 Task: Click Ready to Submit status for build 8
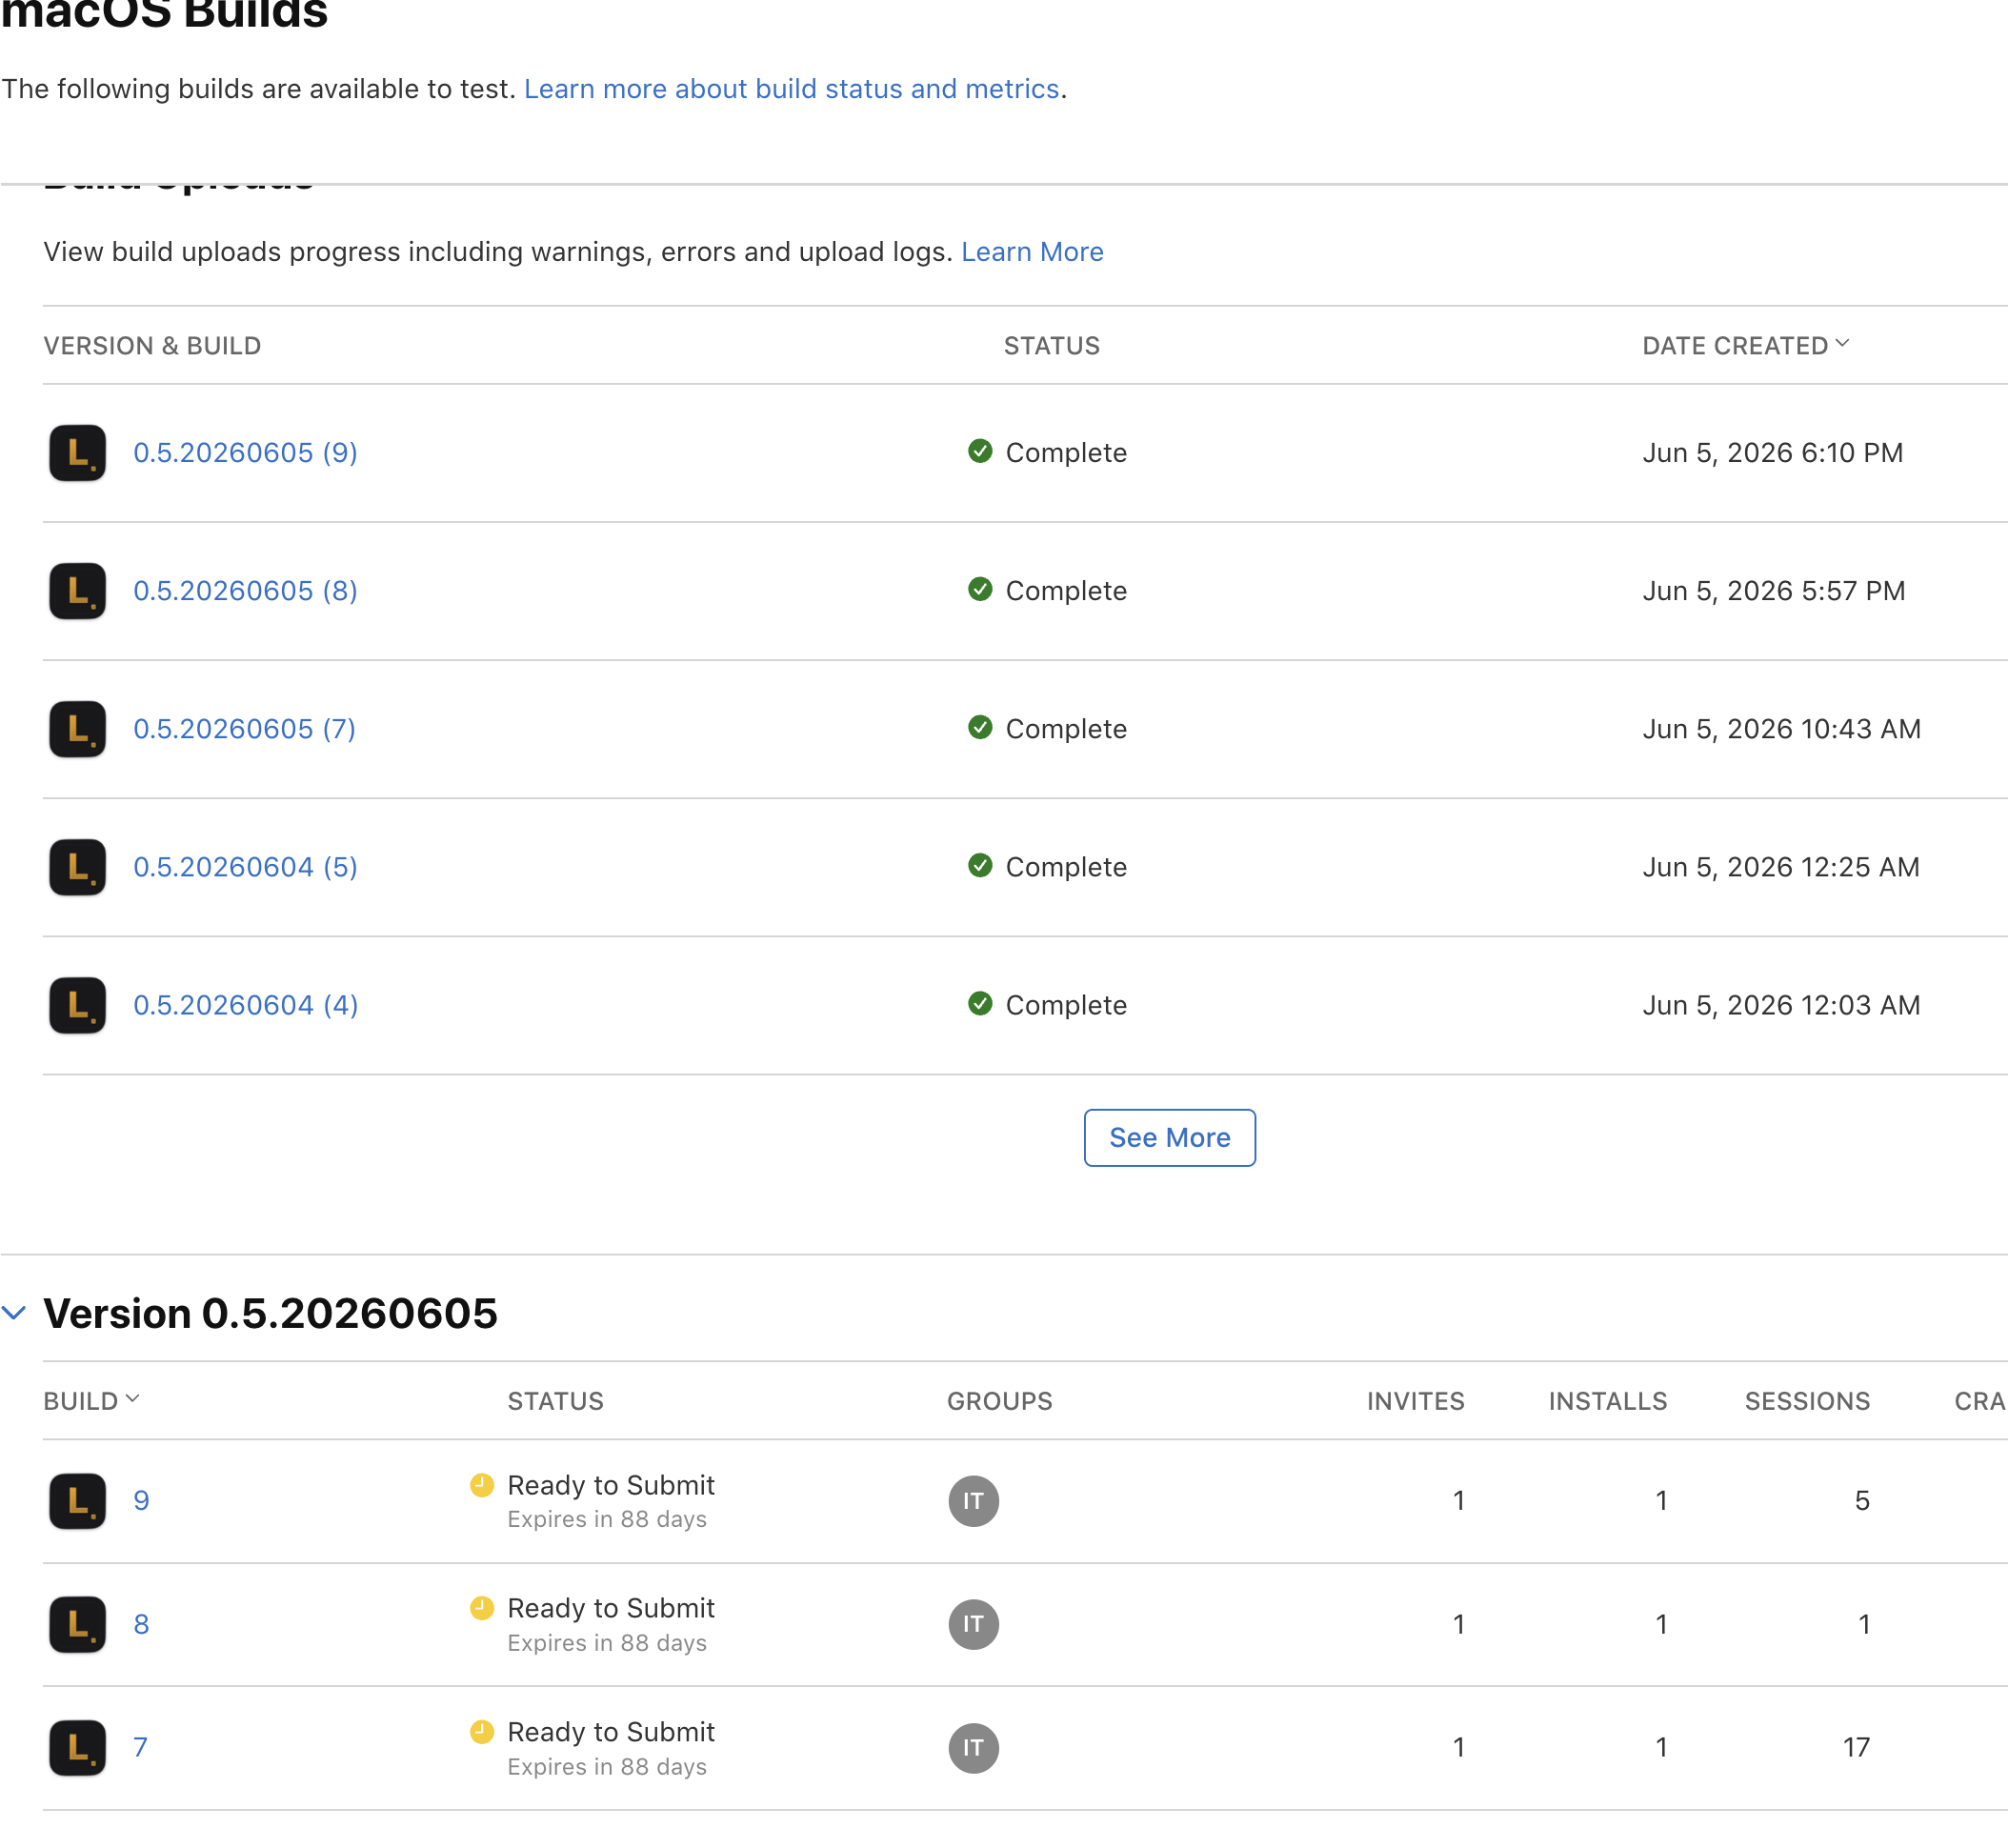(x=611, y=1608)
